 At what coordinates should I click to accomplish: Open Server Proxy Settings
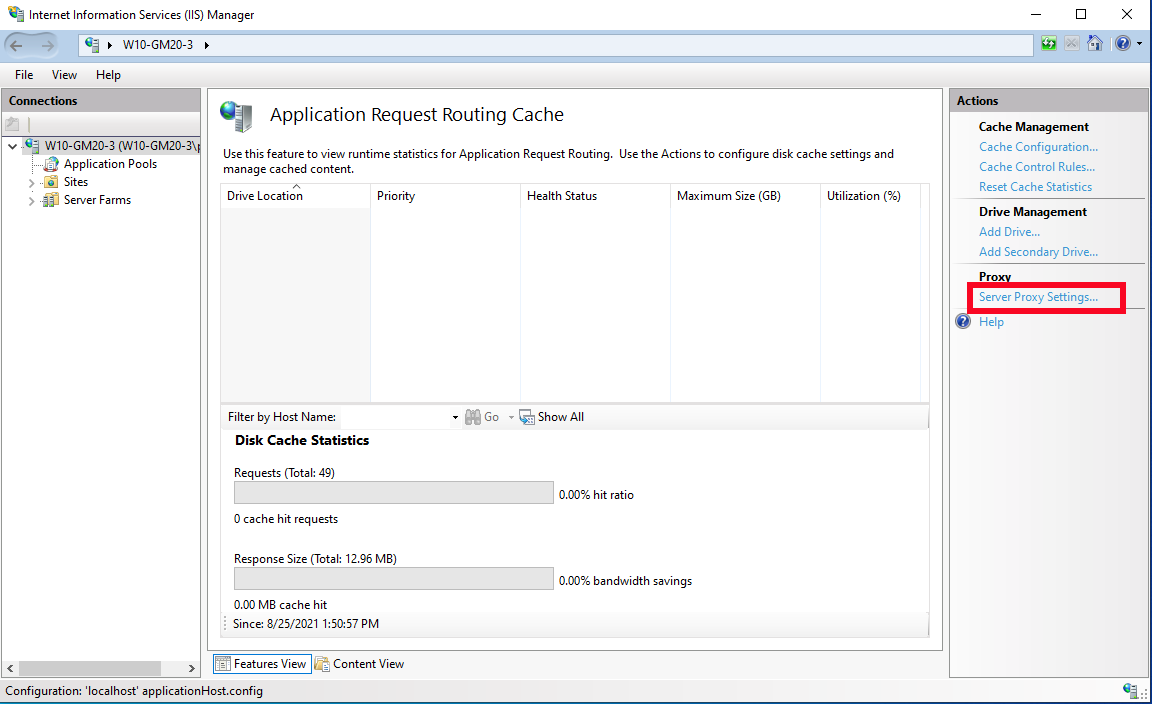(x=1040, y=297)
